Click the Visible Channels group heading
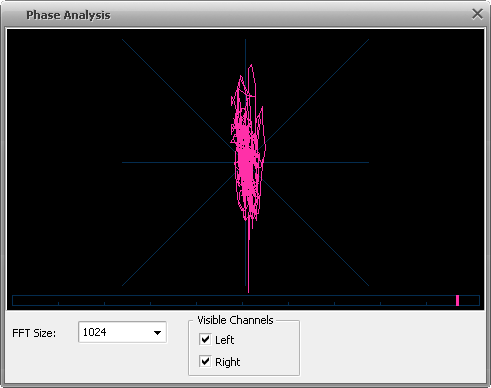The image size is (491, 388). (x=235, y=320)
